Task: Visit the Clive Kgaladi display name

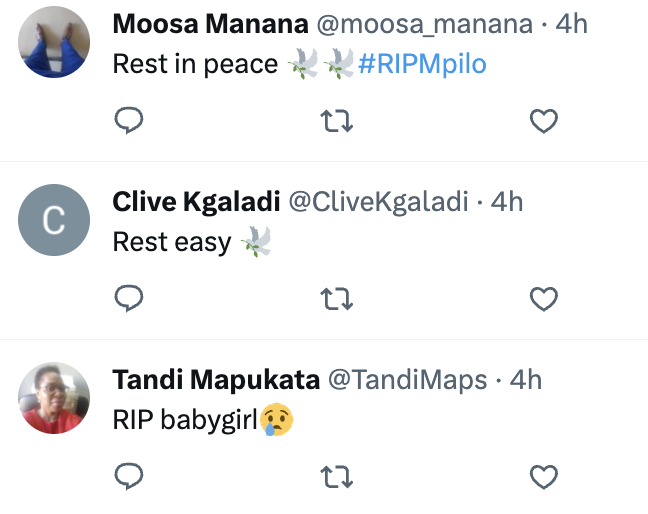Action: click(x=196, y=202)
